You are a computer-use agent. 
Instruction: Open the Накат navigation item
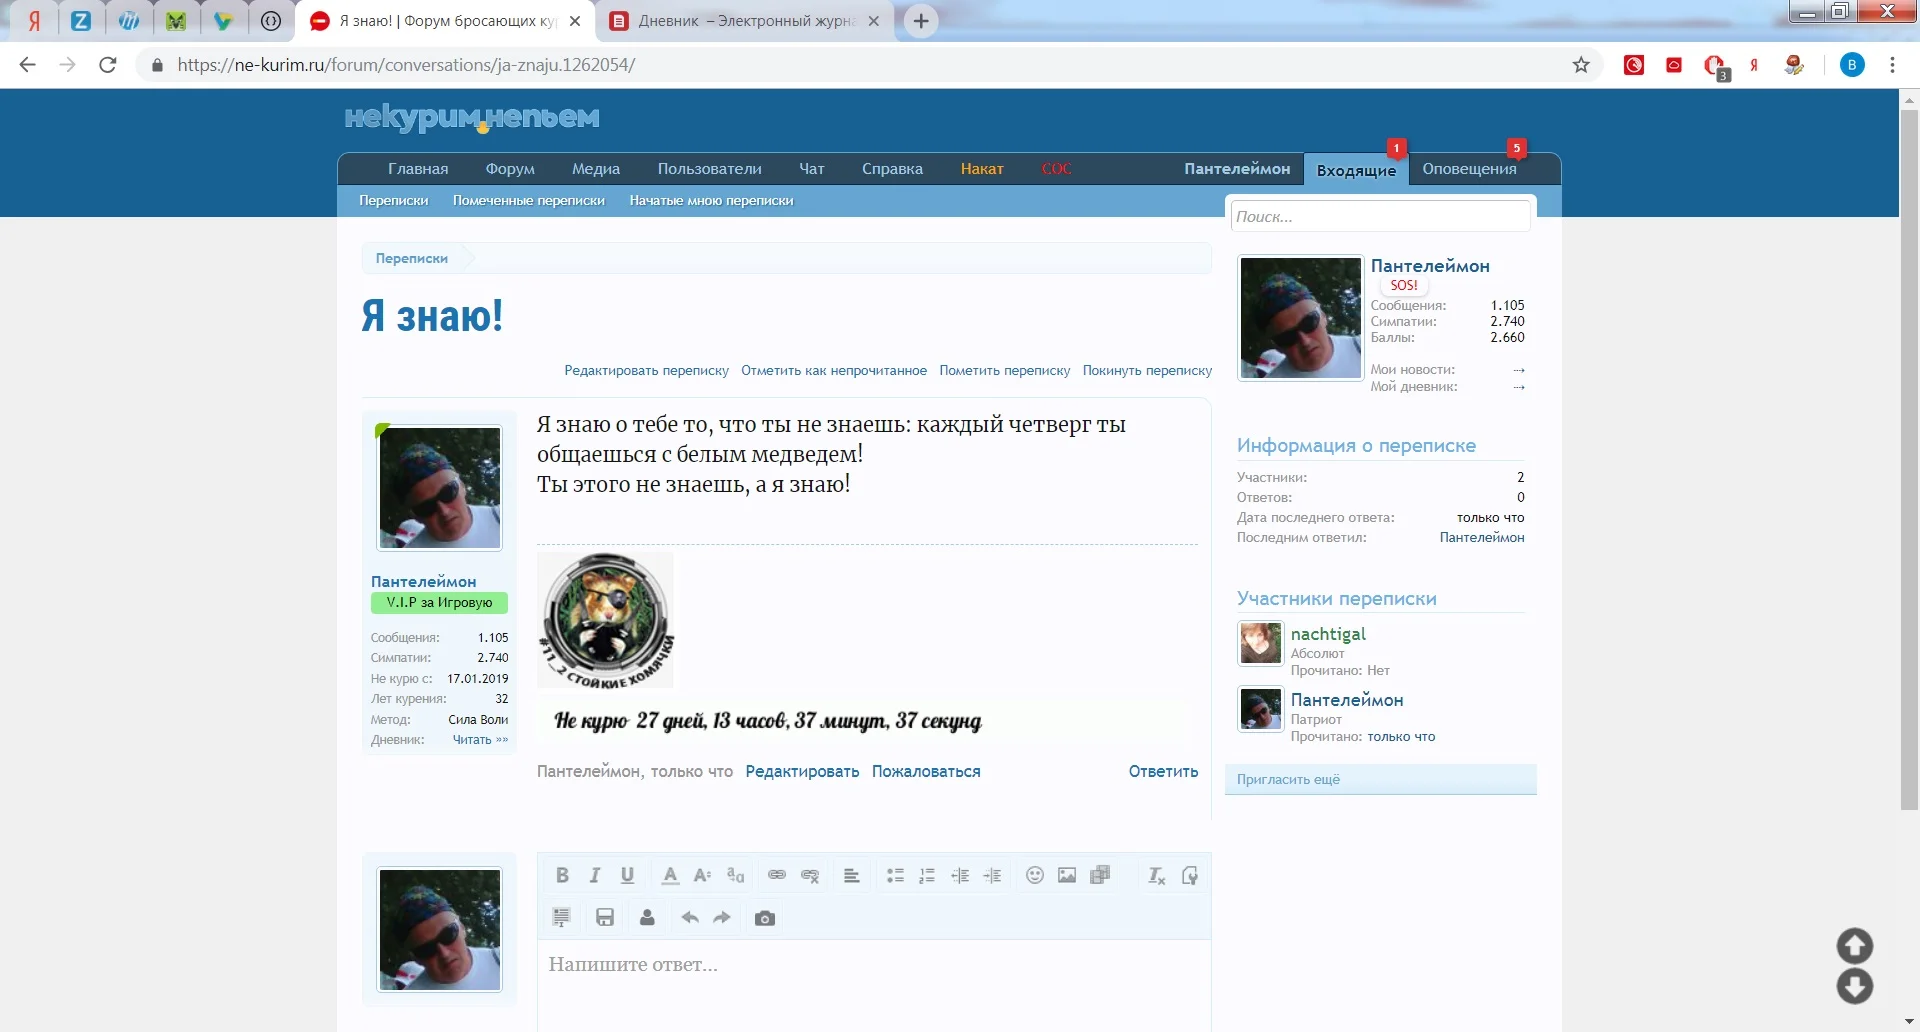click(982, 169)
